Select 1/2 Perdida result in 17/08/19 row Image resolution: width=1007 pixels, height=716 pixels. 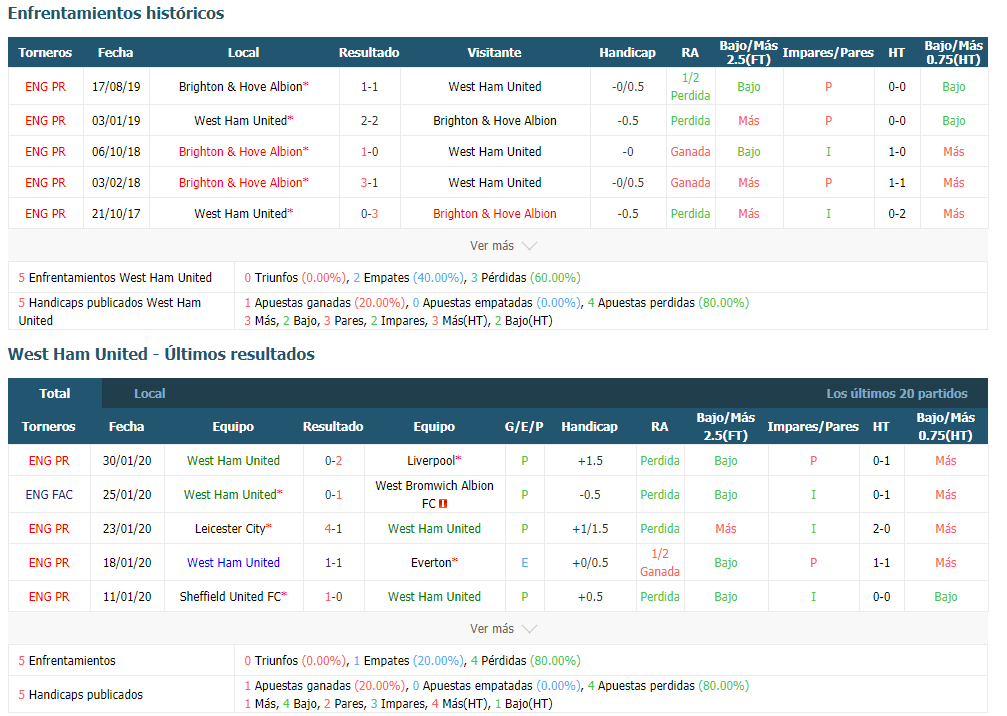690,87
